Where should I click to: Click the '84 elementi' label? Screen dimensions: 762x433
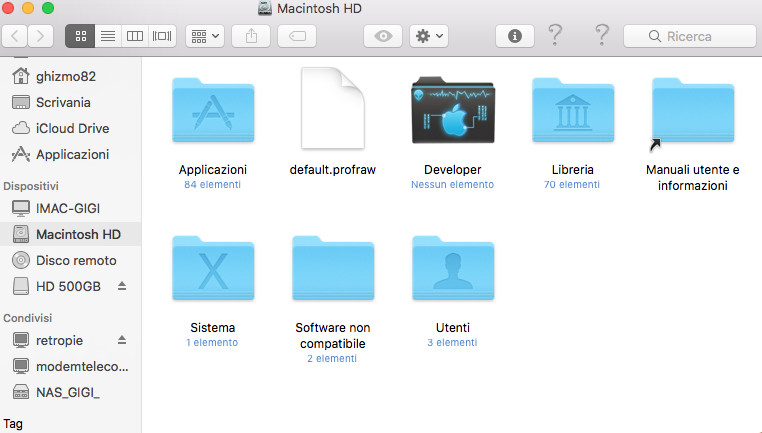coord(212,185)
